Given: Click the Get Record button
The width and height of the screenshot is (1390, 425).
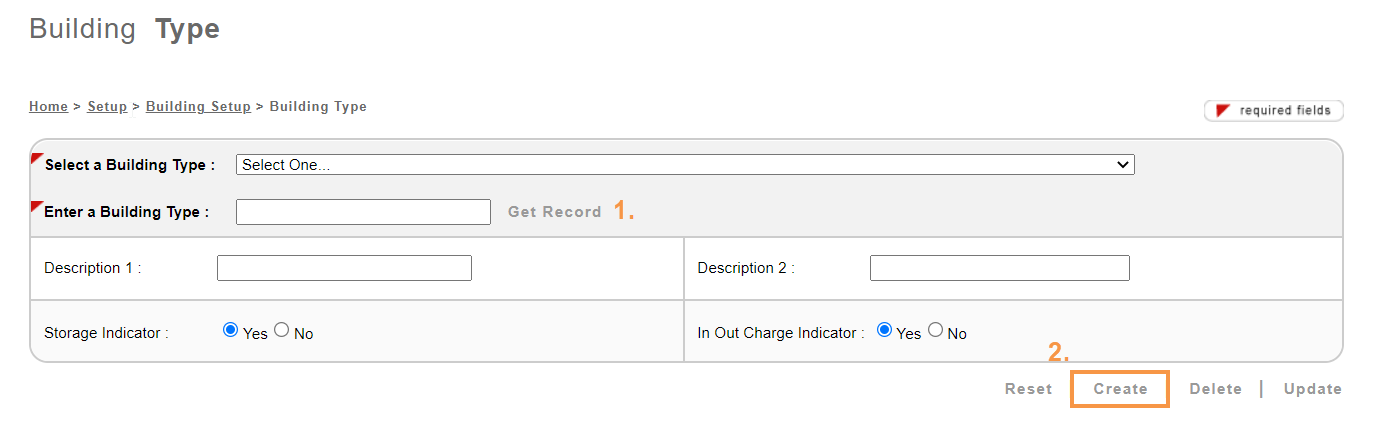Looking at the screenshot, I should click(554, 212).
